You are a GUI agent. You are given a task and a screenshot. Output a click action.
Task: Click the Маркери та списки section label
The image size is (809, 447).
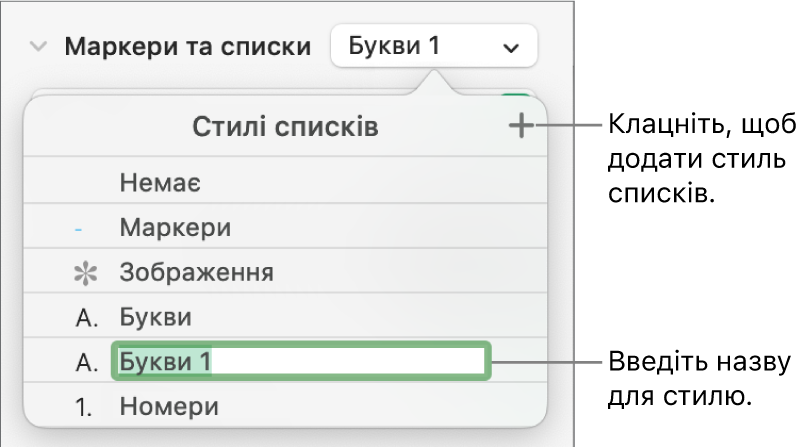187,47
